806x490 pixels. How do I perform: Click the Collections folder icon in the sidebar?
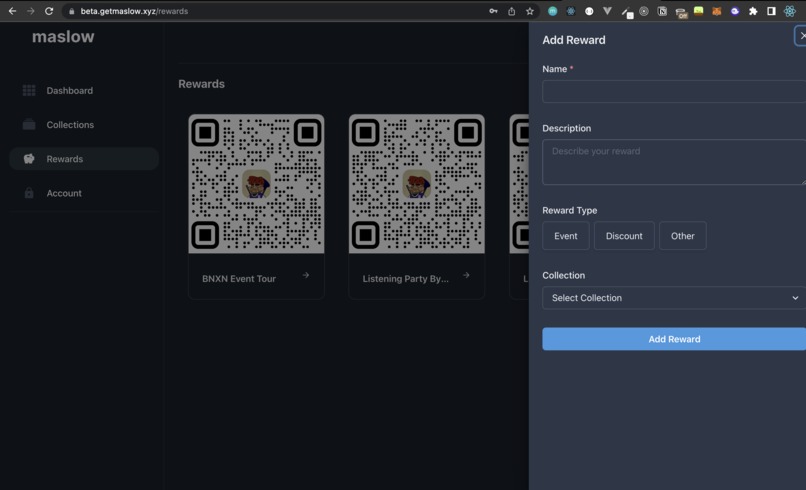(29, 124)
